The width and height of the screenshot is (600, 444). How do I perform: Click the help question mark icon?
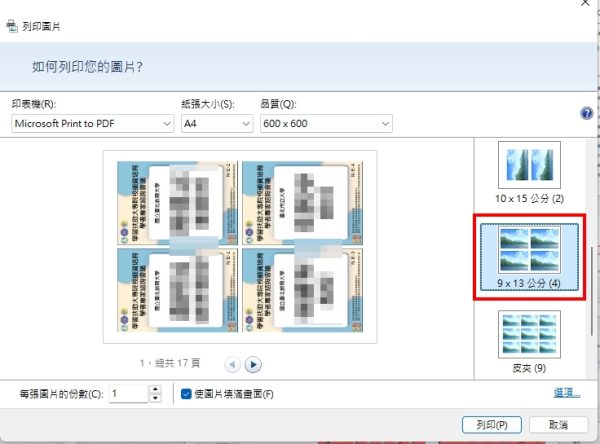[x=587, y=114]
